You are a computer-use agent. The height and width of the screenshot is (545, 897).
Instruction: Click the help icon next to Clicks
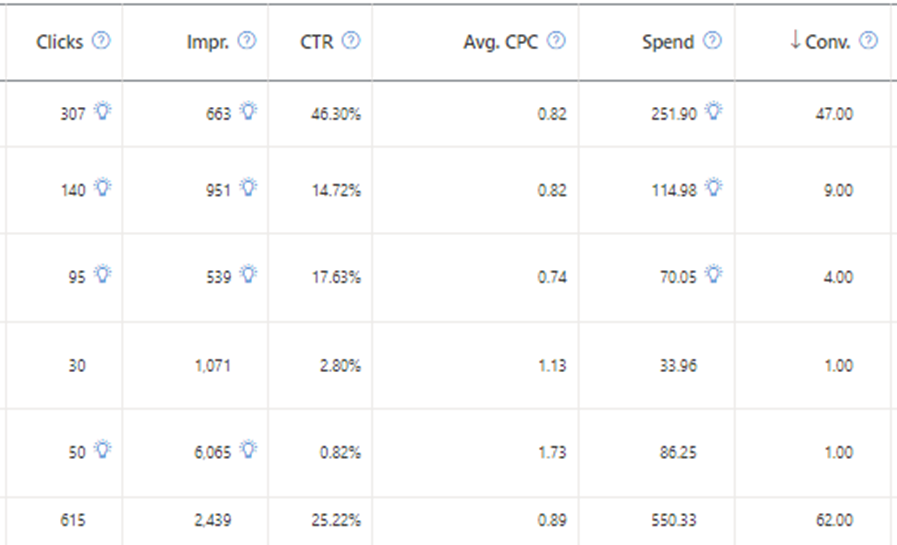point(101,41)
